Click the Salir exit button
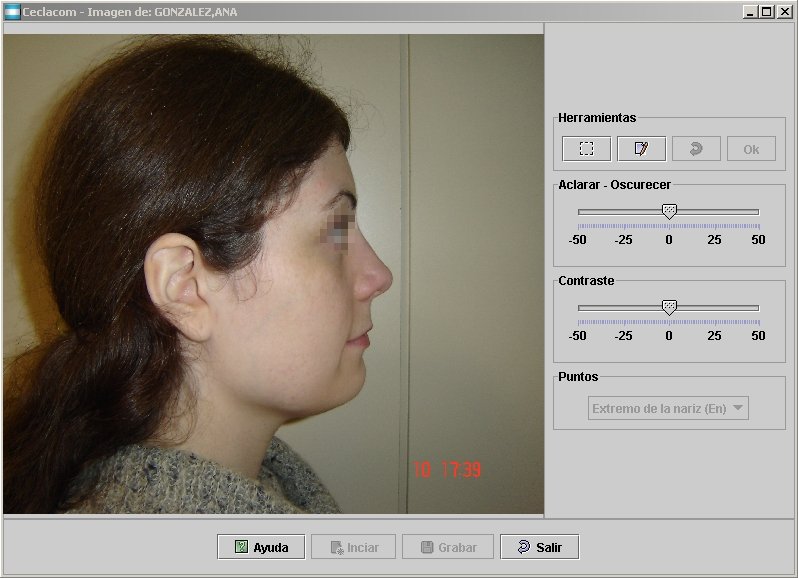 click(x=539, y=547)
